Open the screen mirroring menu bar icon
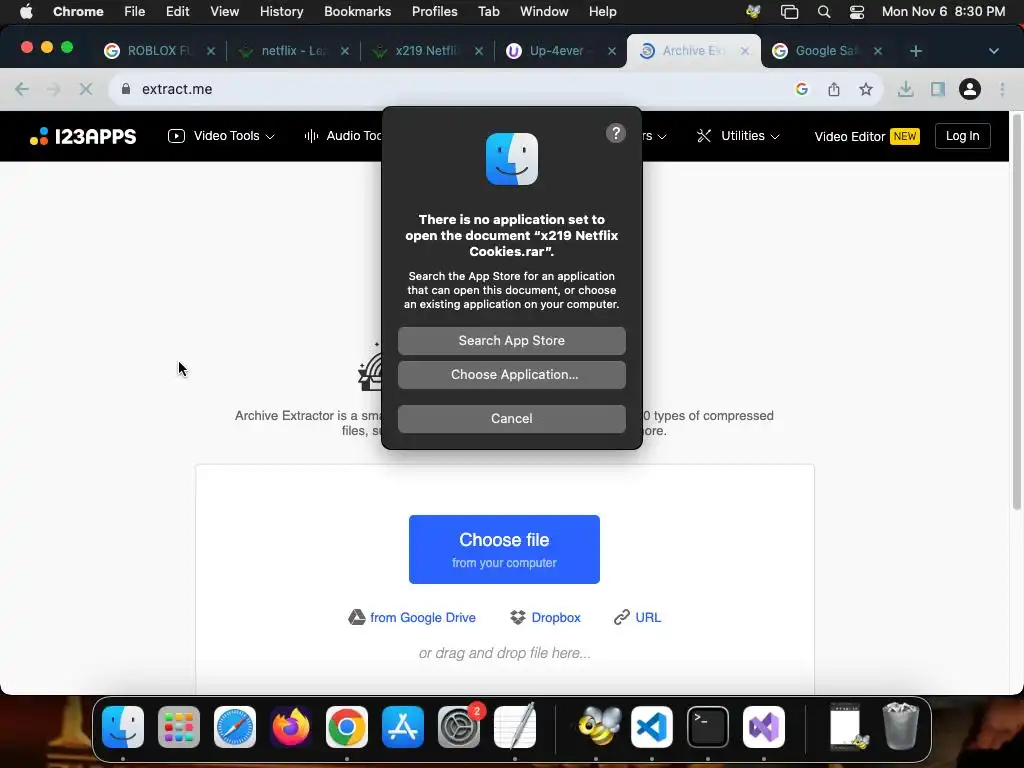1024x768 pixels. 790,12
